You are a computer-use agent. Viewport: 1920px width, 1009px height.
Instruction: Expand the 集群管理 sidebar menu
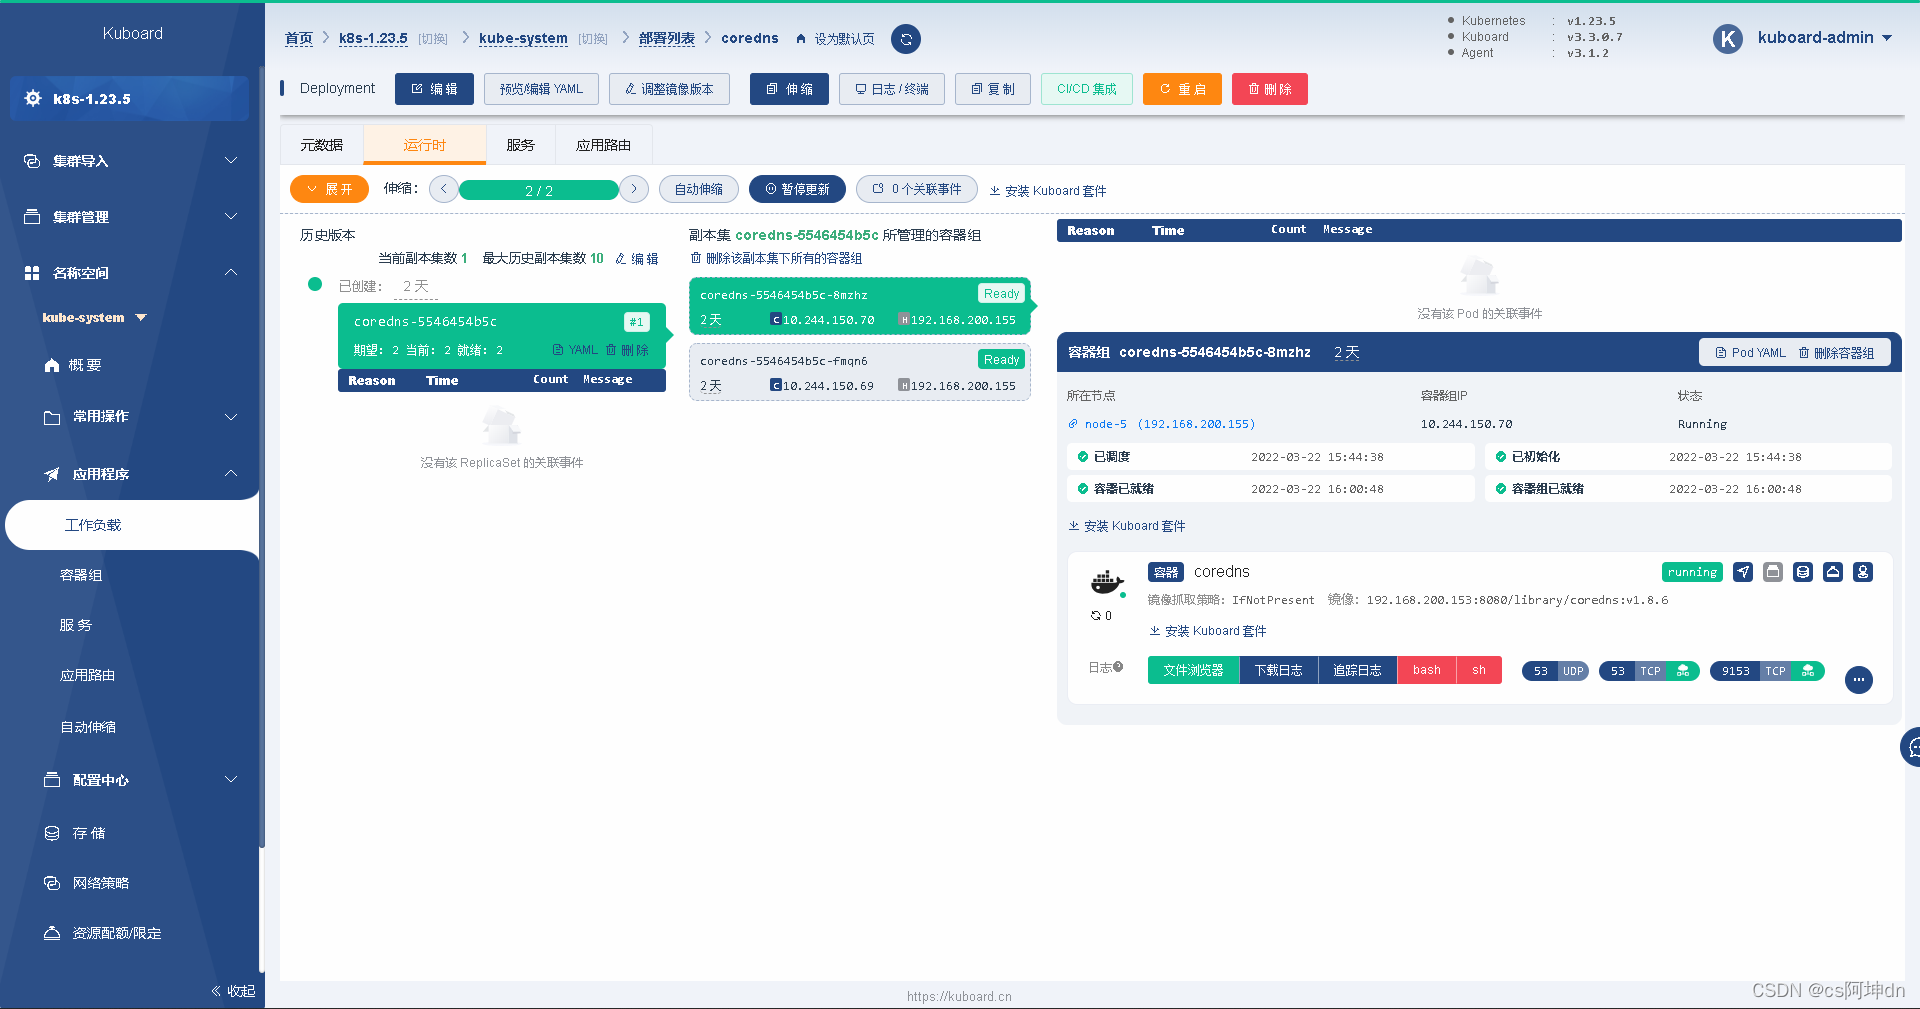(129, 217)
